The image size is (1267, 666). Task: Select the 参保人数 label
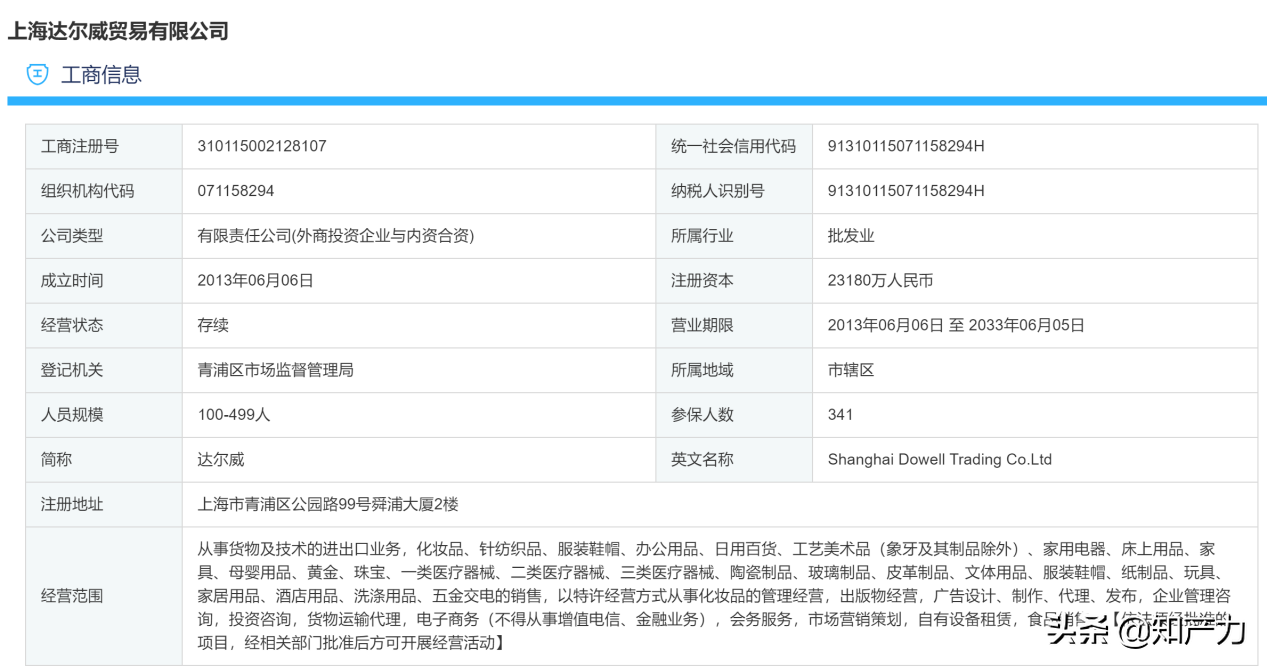tap(702, 415)
